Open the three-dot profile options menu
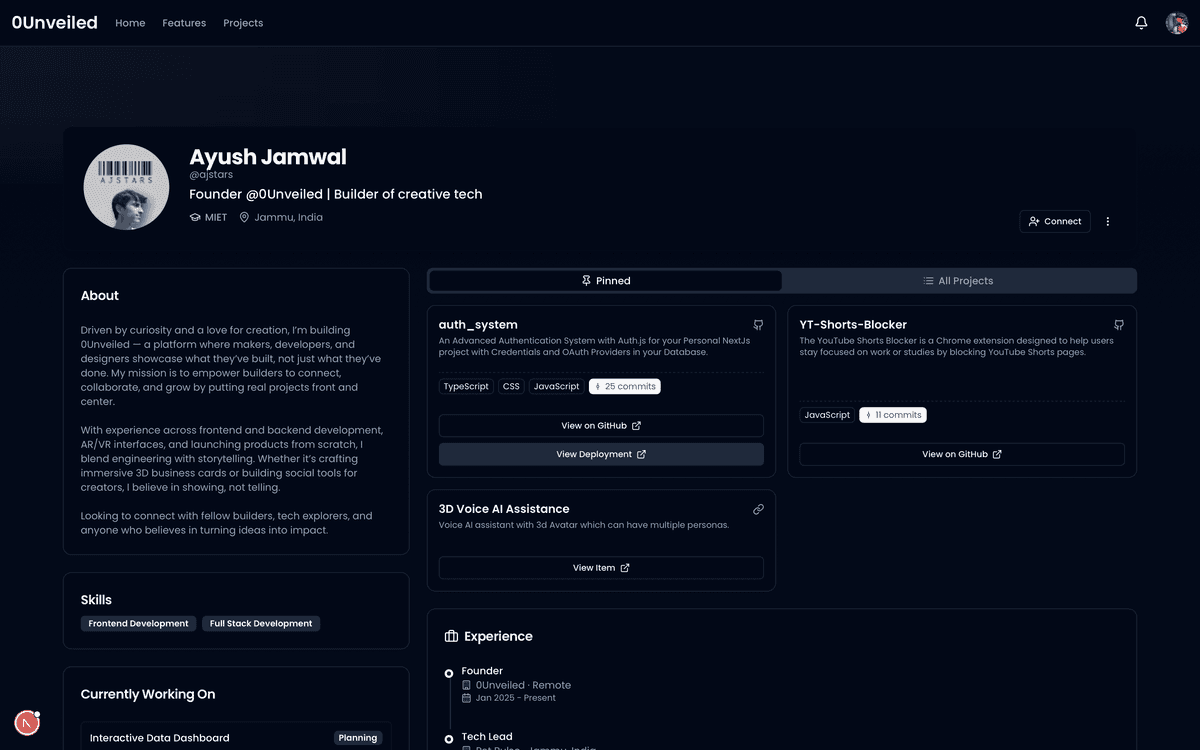This screenshot has height=750, width=1200. [x=1108, y=221]
